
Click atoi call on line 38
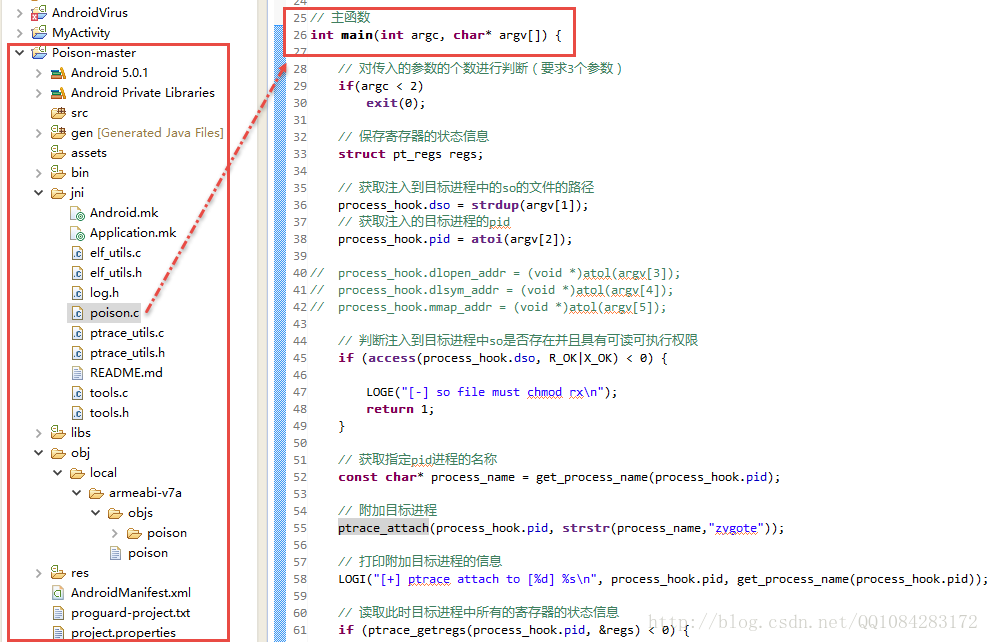[486, 239]
